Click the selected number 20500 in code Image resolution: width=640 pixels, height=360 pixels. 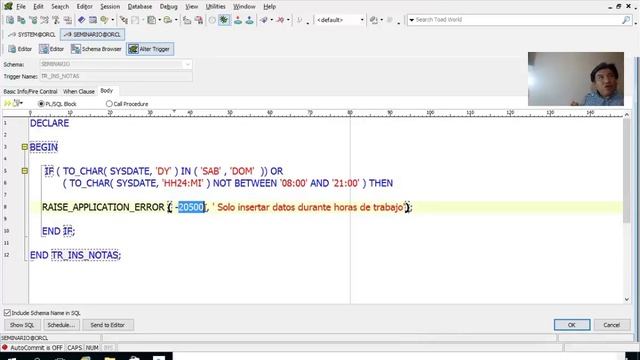pyautogui.click(x=191, y=207)
